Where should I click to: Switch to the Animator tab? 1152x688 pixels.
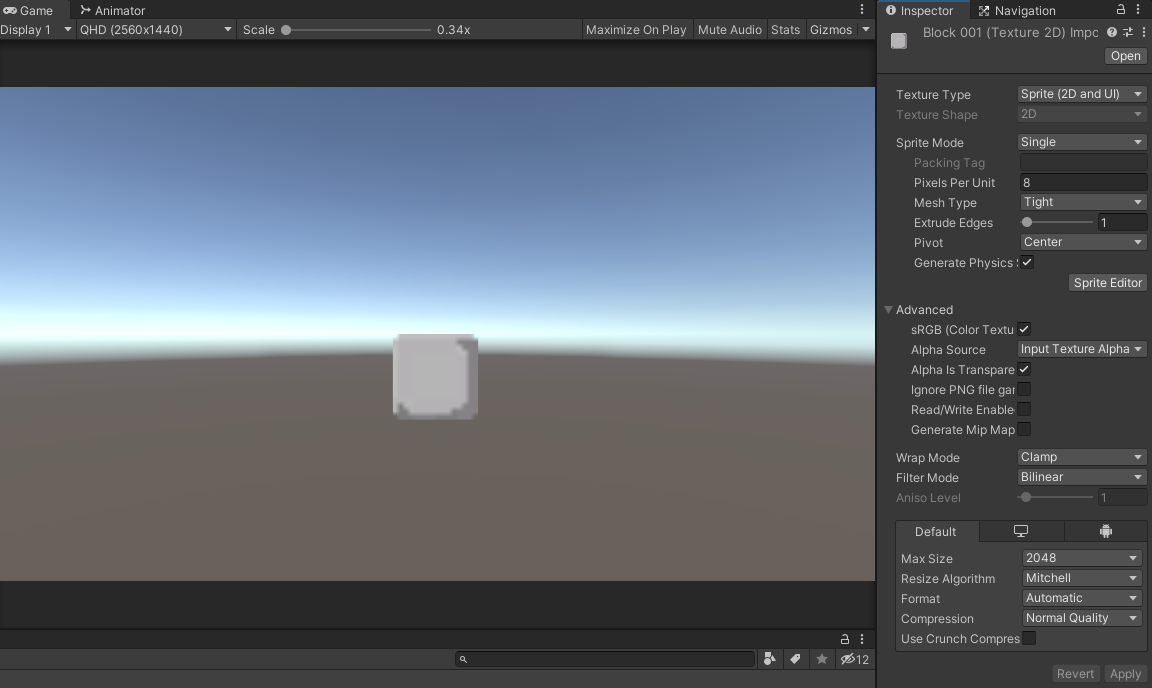112,10
